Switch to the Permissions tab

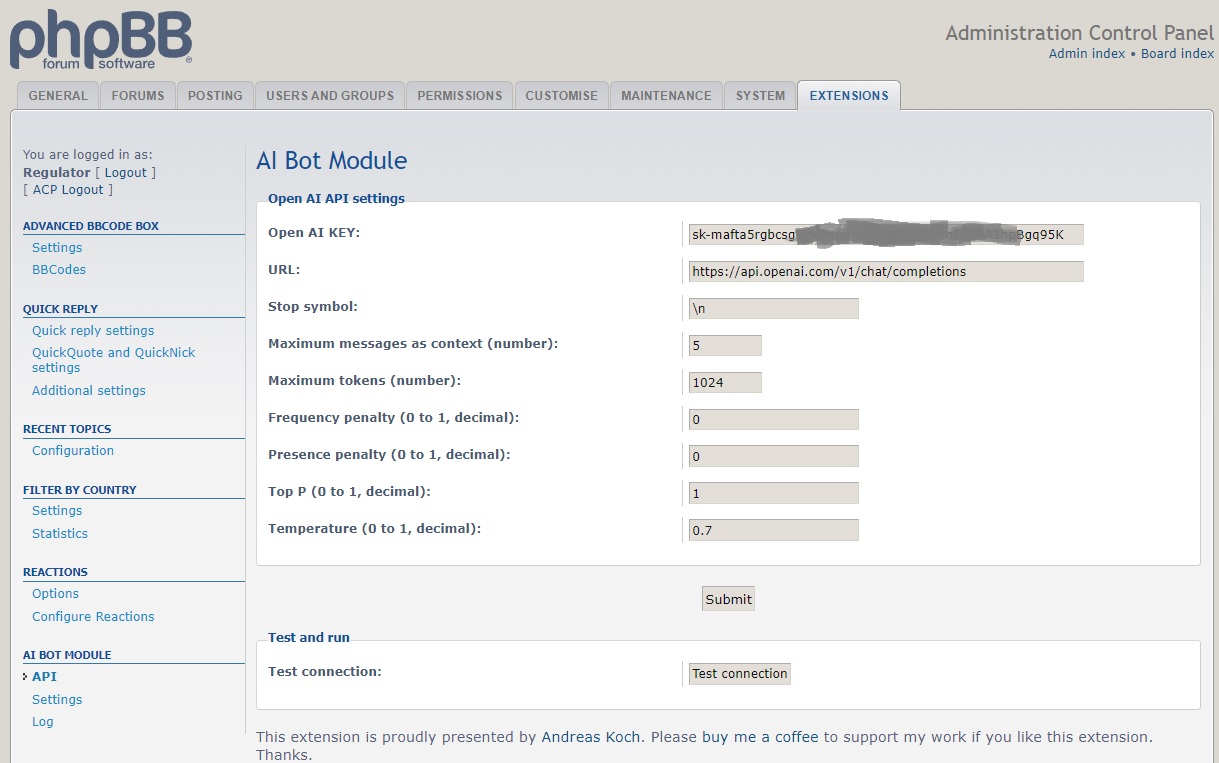click(460, 96)
